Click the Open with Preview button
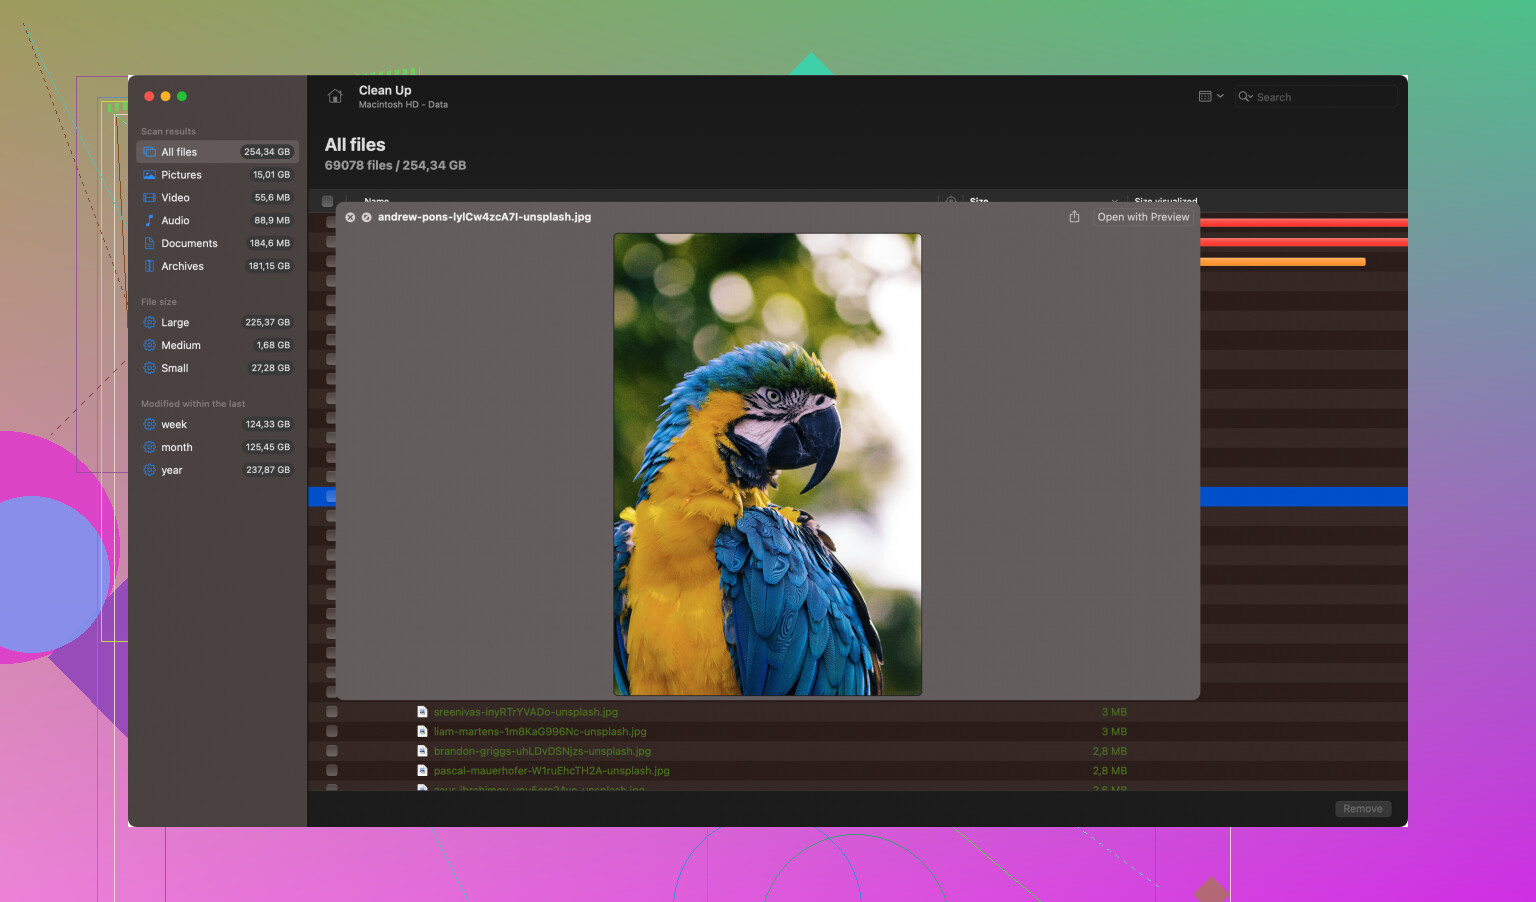The image size is (1536, 902). coord(1143,217)
